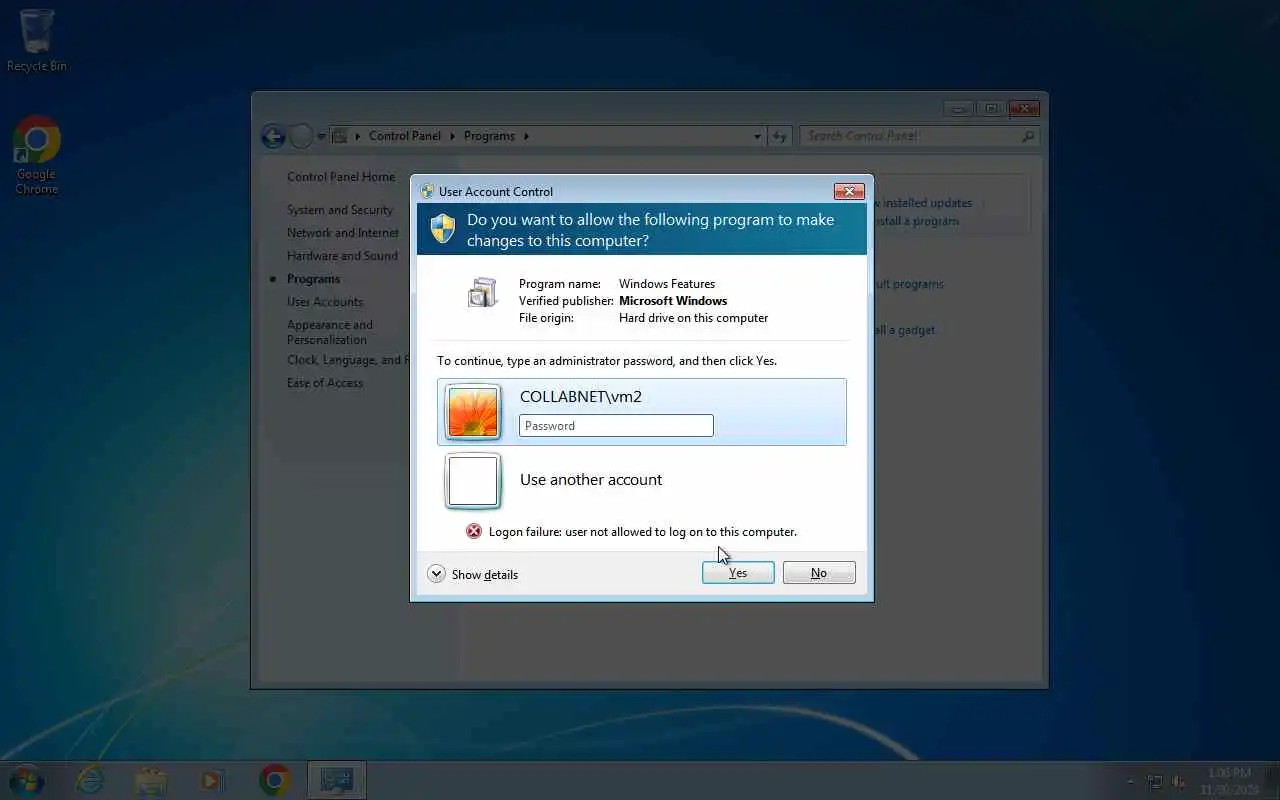Expand Show details chevron
Screen dimensions: 1280x800
[x=436, y=574]
